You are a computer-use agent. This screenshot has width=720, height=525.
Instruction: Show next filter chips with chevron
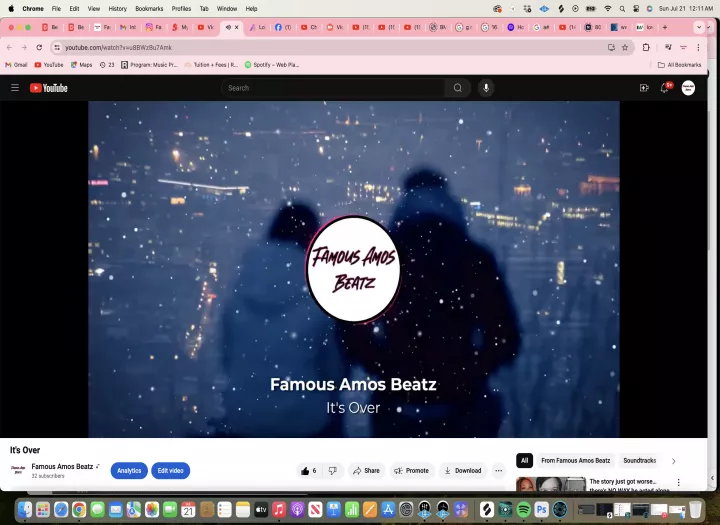click(674, 461)
